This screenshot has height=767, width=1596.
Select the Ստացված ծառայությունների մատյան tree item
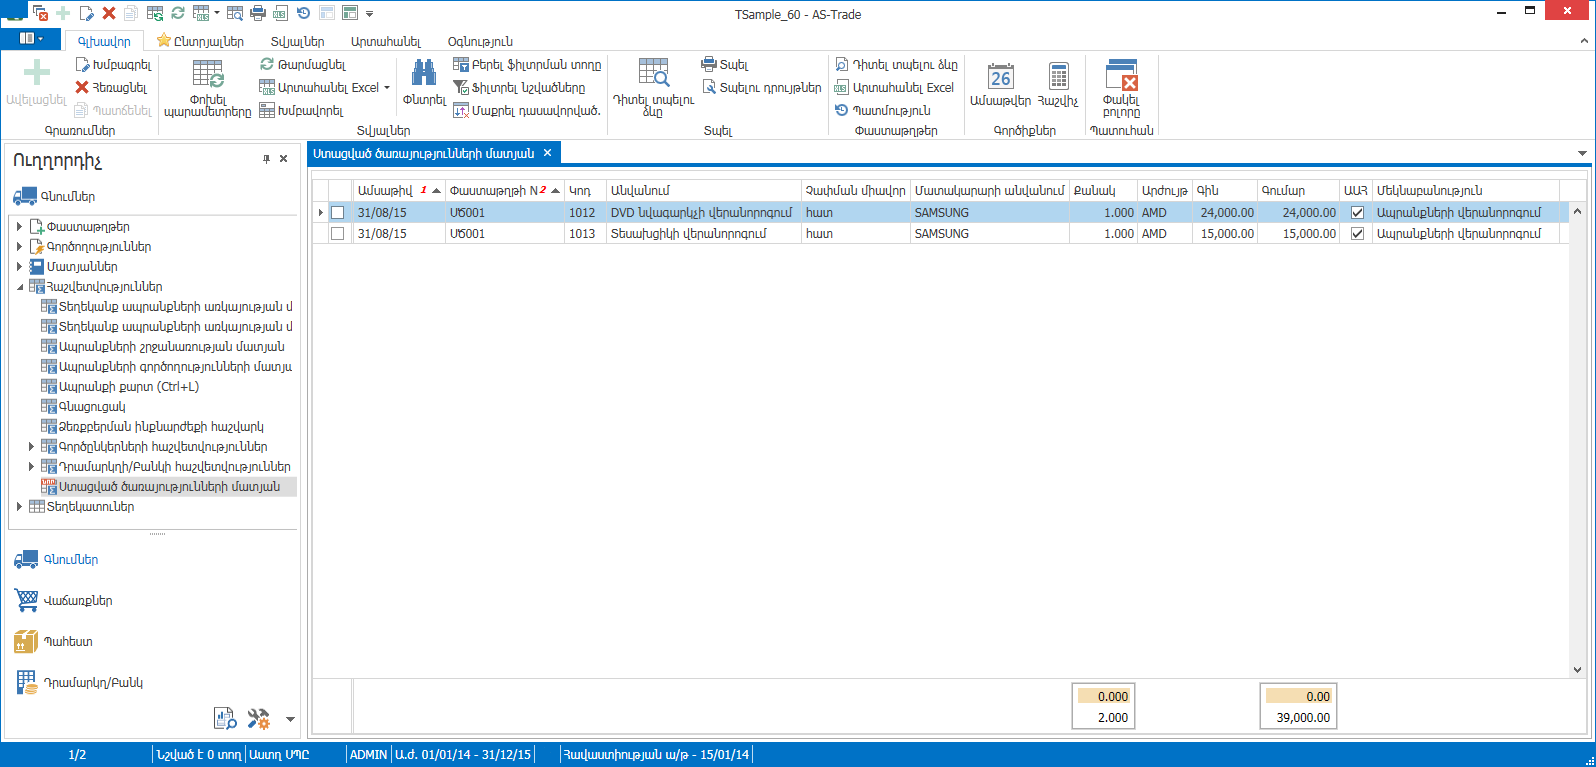(169, 487)
